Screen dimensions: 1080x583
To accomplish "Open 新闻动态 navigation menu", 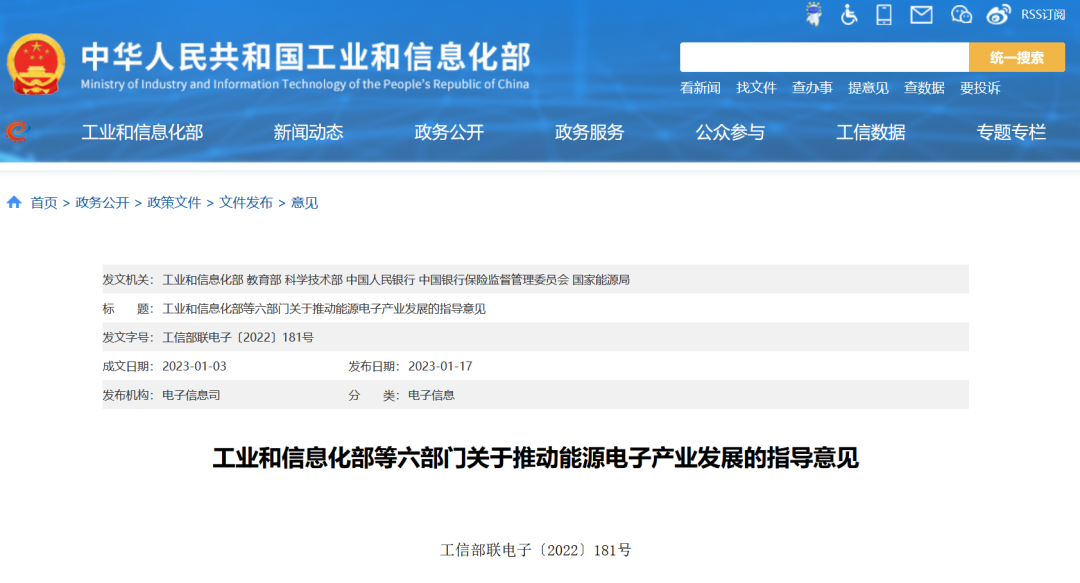I will point(308,132).
